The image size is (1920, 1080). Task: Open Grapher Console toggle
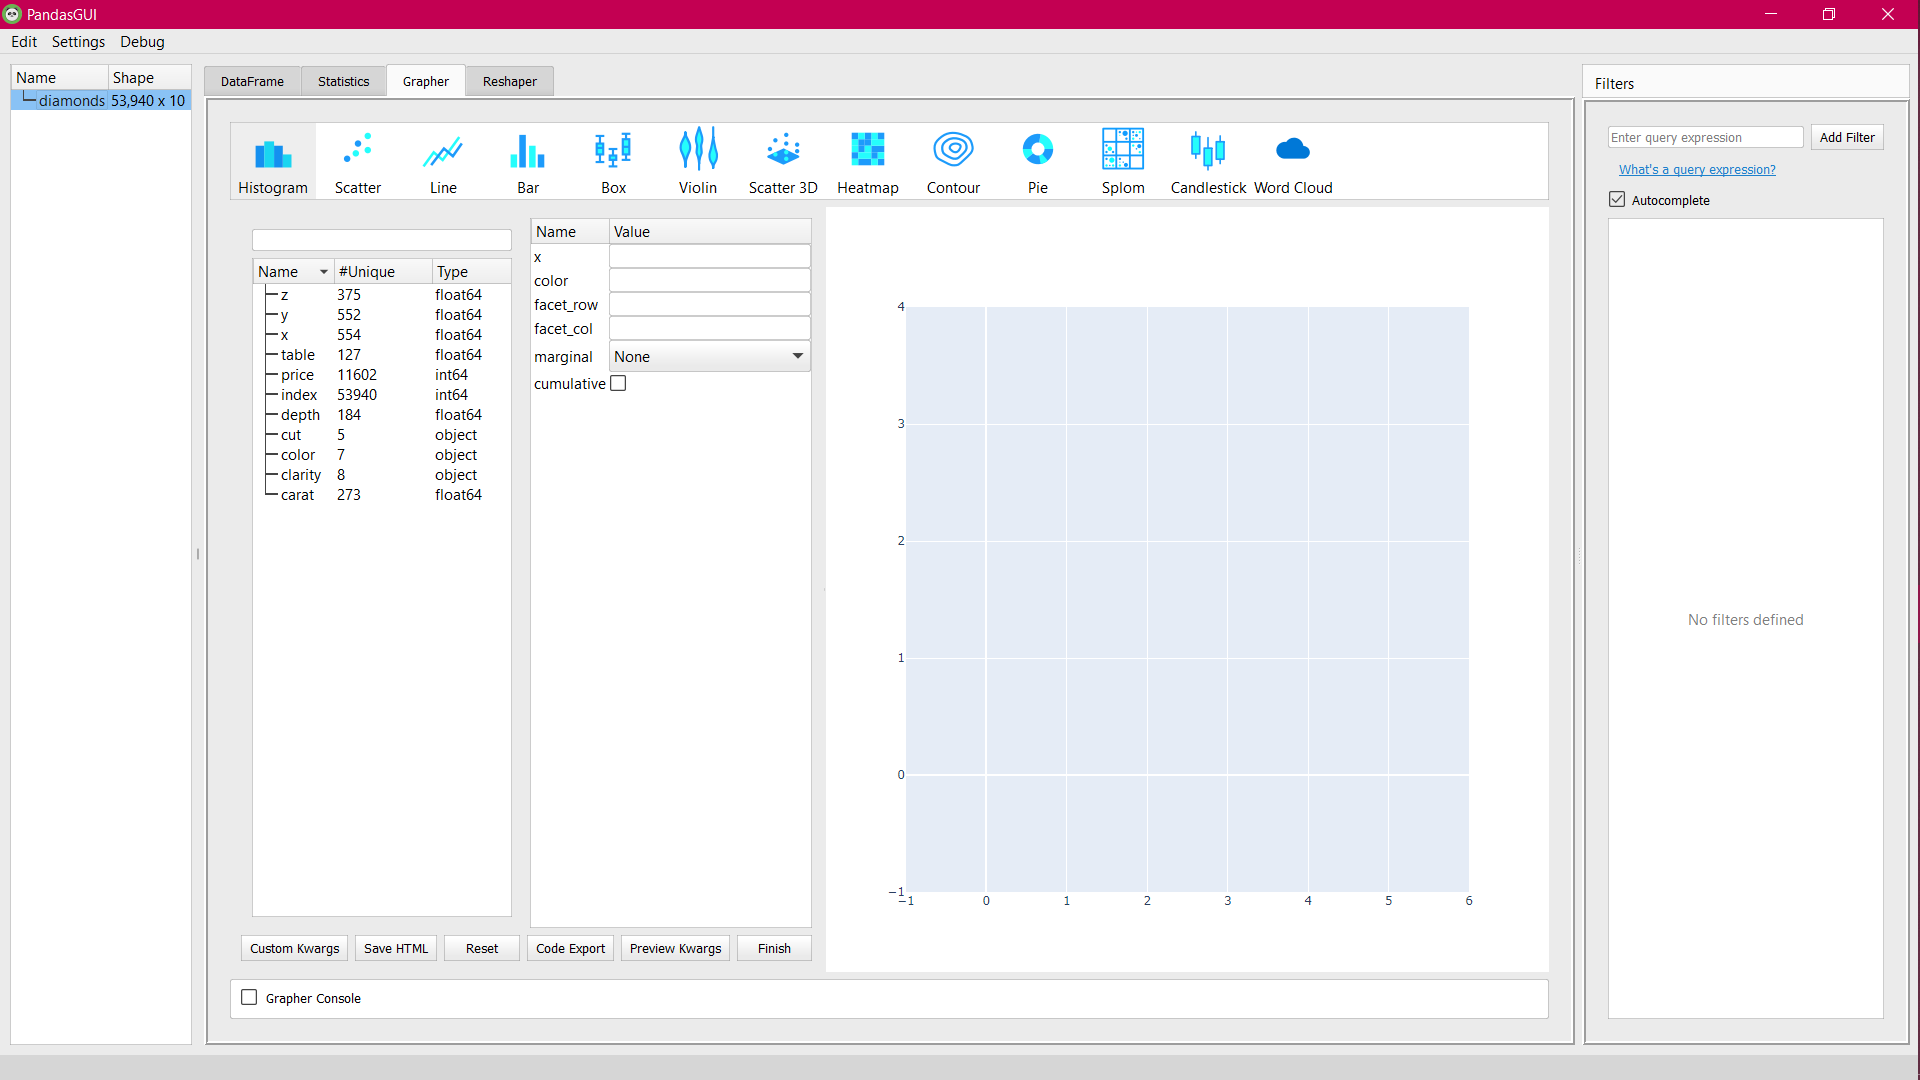click(x=249, y=998)
